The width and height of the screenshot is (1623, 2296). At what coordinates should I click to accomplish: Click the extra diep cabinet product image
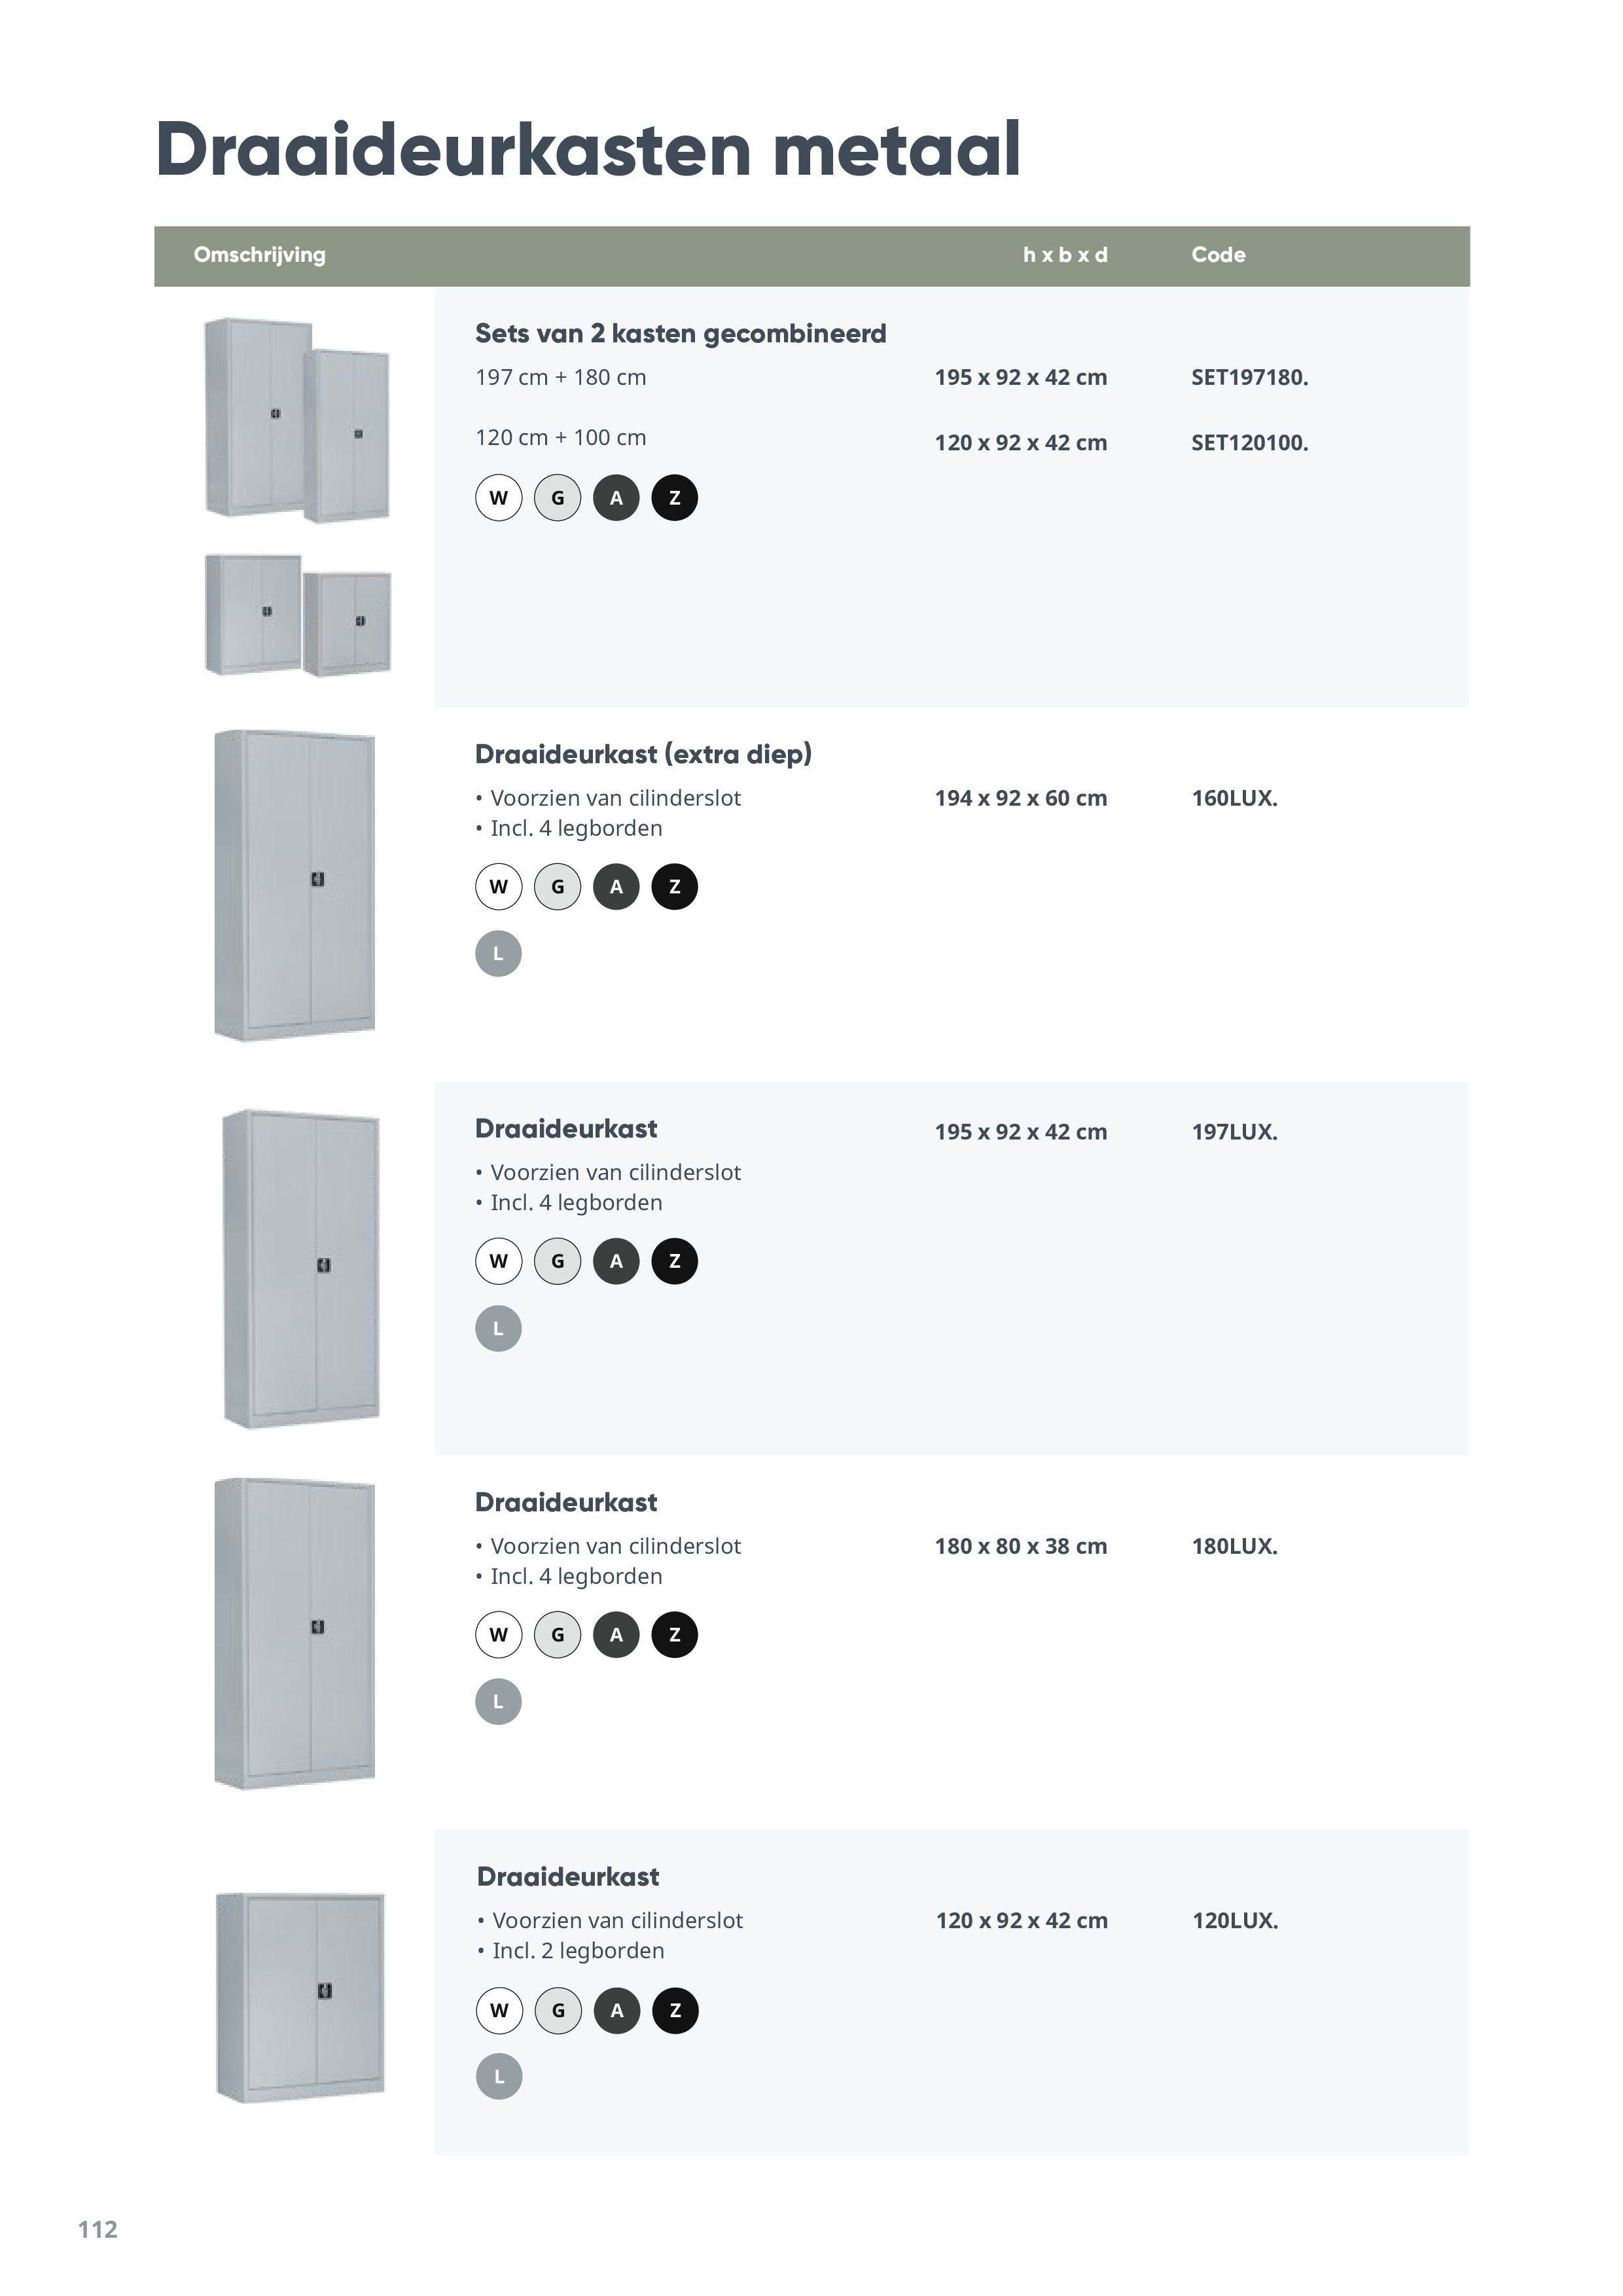coord(295,886)
